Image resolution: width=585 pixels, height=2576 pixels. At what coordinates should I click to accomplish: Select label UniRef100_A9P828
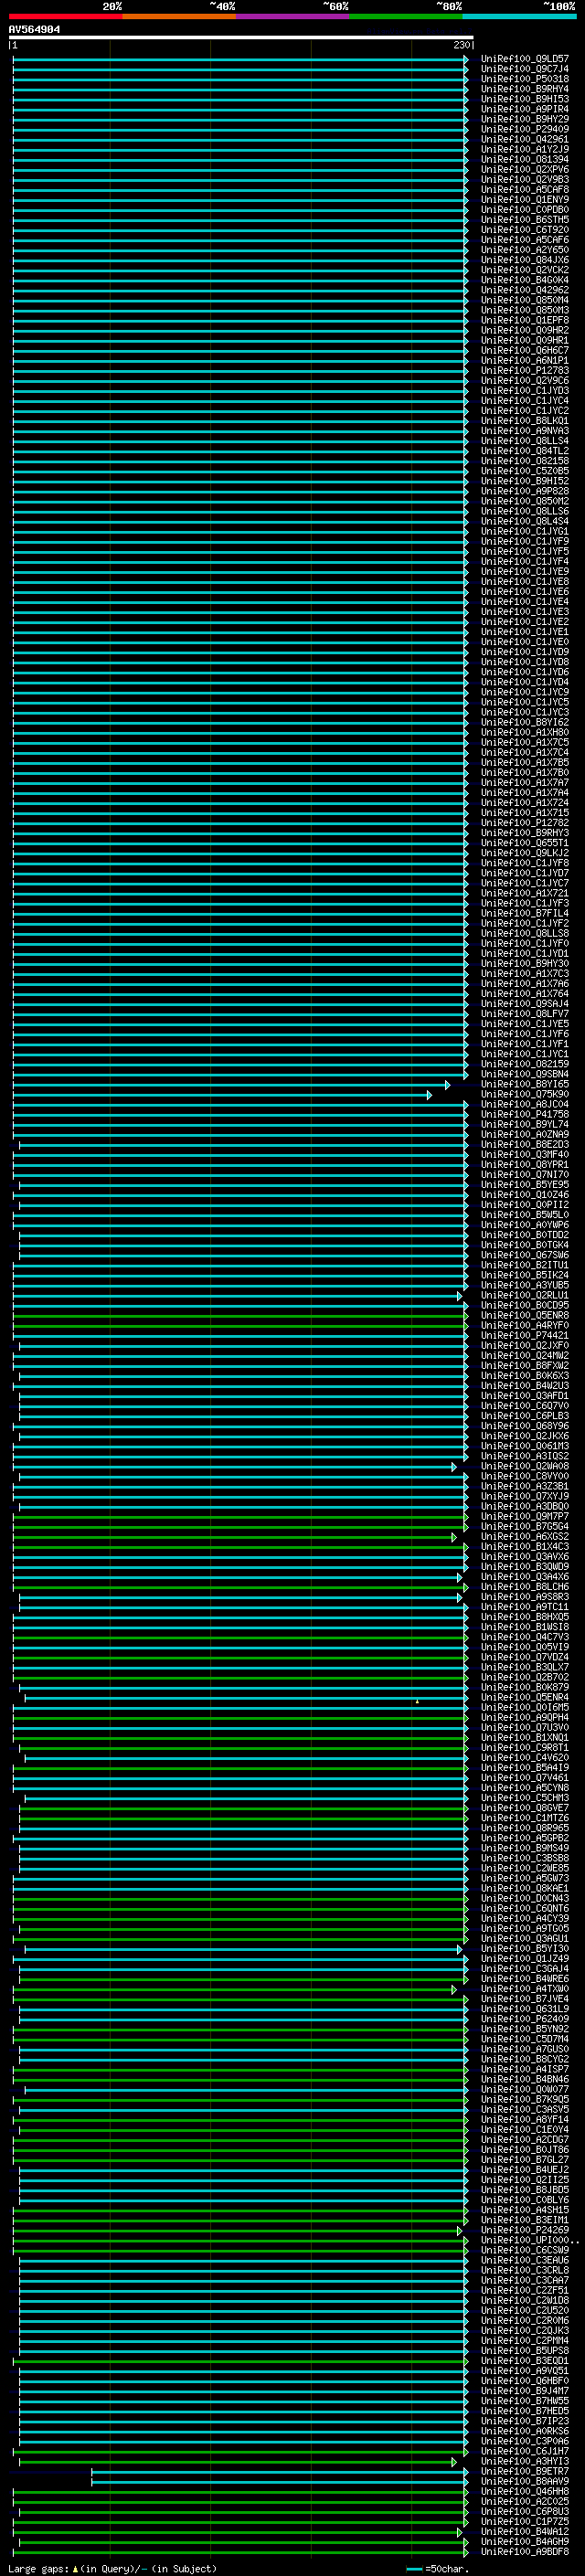click(x=525, y=491)
